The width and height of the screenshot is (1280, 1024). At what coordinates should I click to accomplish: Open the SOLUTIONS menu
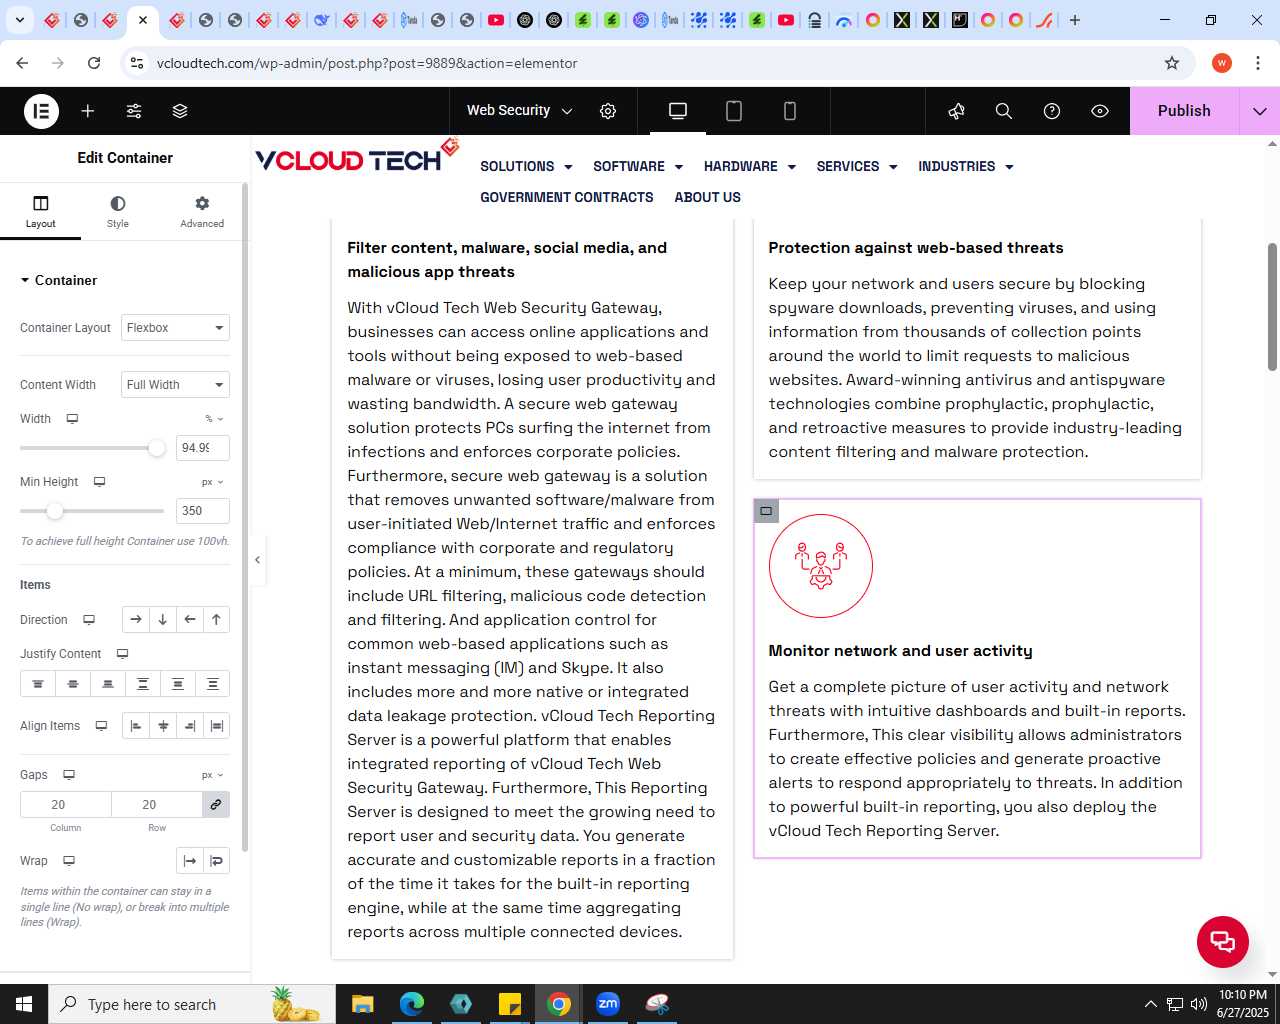(x=526, y=167)
